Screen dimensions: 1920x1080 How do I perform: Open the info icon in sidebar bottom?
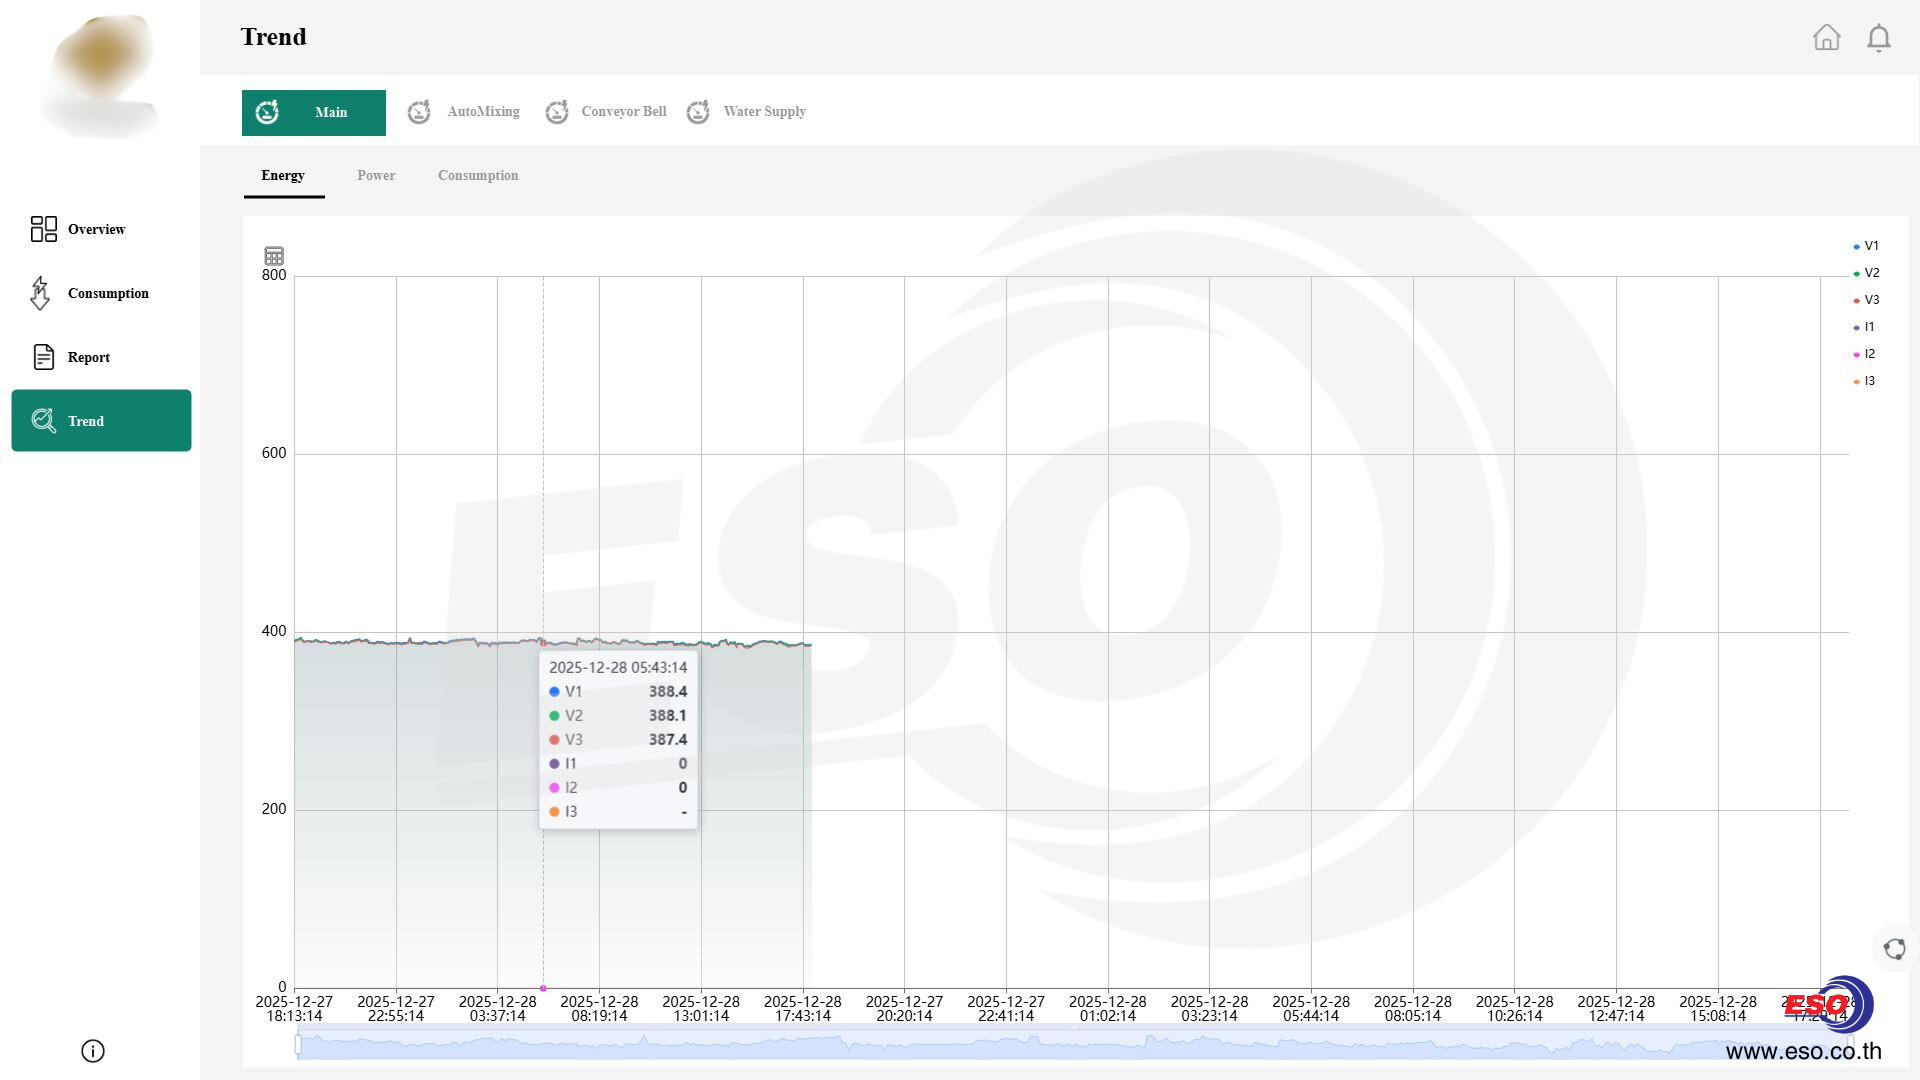(x=93, y=1051)
